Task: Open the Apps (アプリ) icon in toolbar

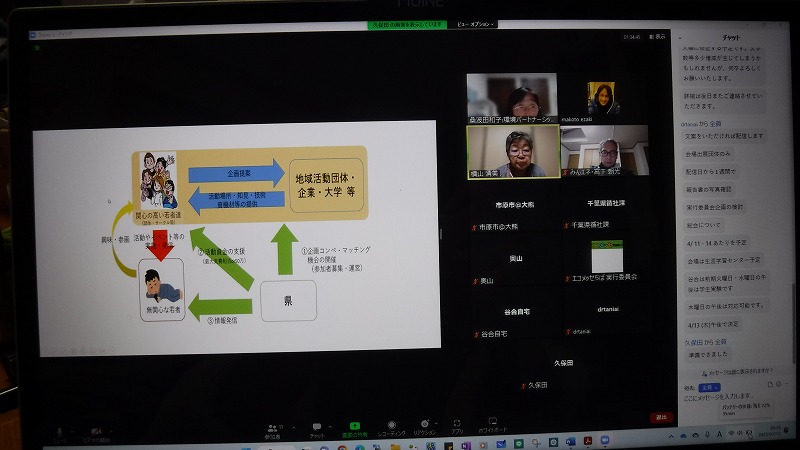Action: point(457,423)
